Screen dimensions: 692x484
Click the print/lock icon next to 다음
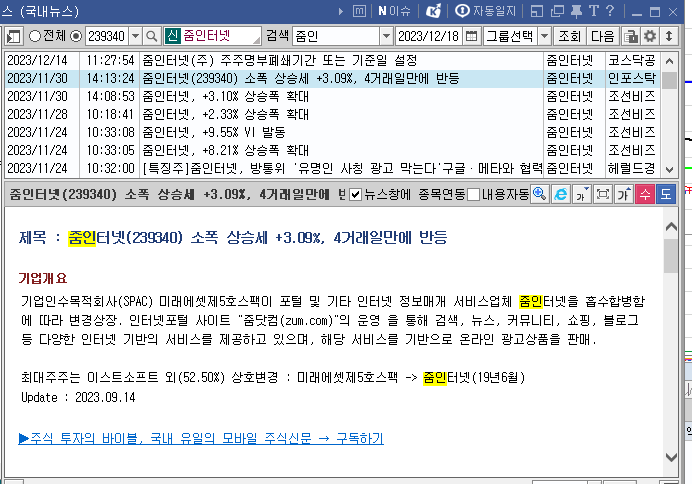[631, 36]
